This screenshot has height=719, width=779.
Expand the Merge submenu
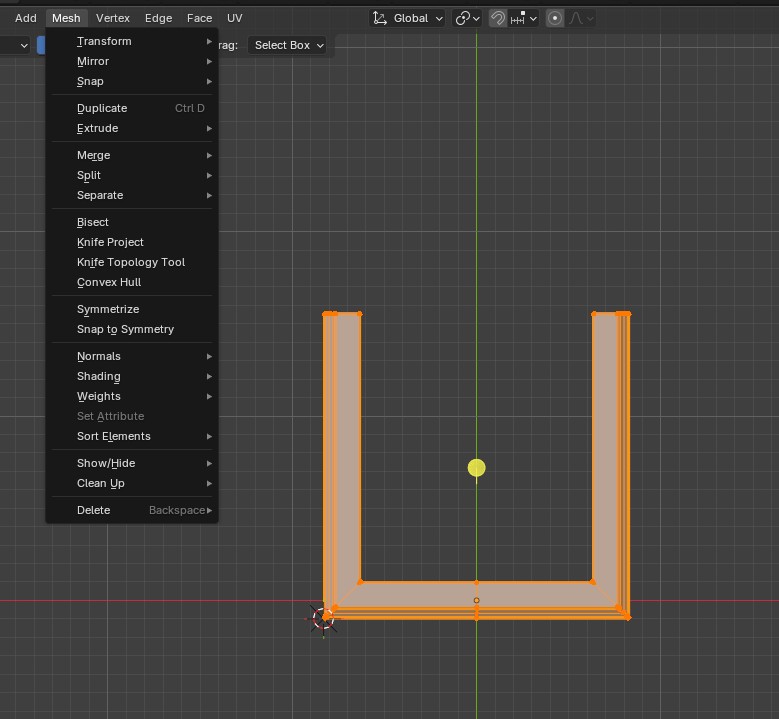click(x=132, y=155)
